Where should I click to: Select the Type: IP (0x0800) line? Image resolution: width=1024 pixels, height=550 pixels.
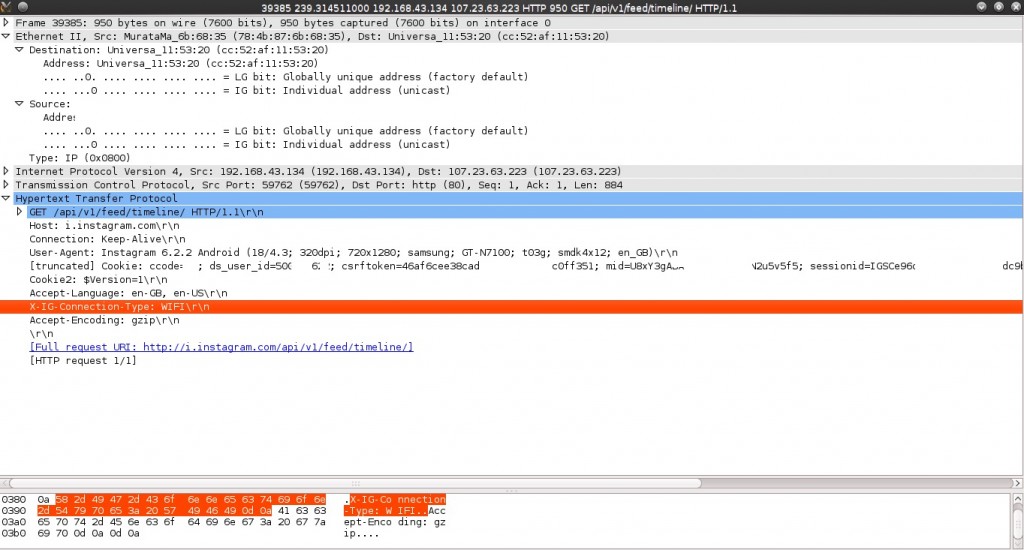click(x=80, y=158)
